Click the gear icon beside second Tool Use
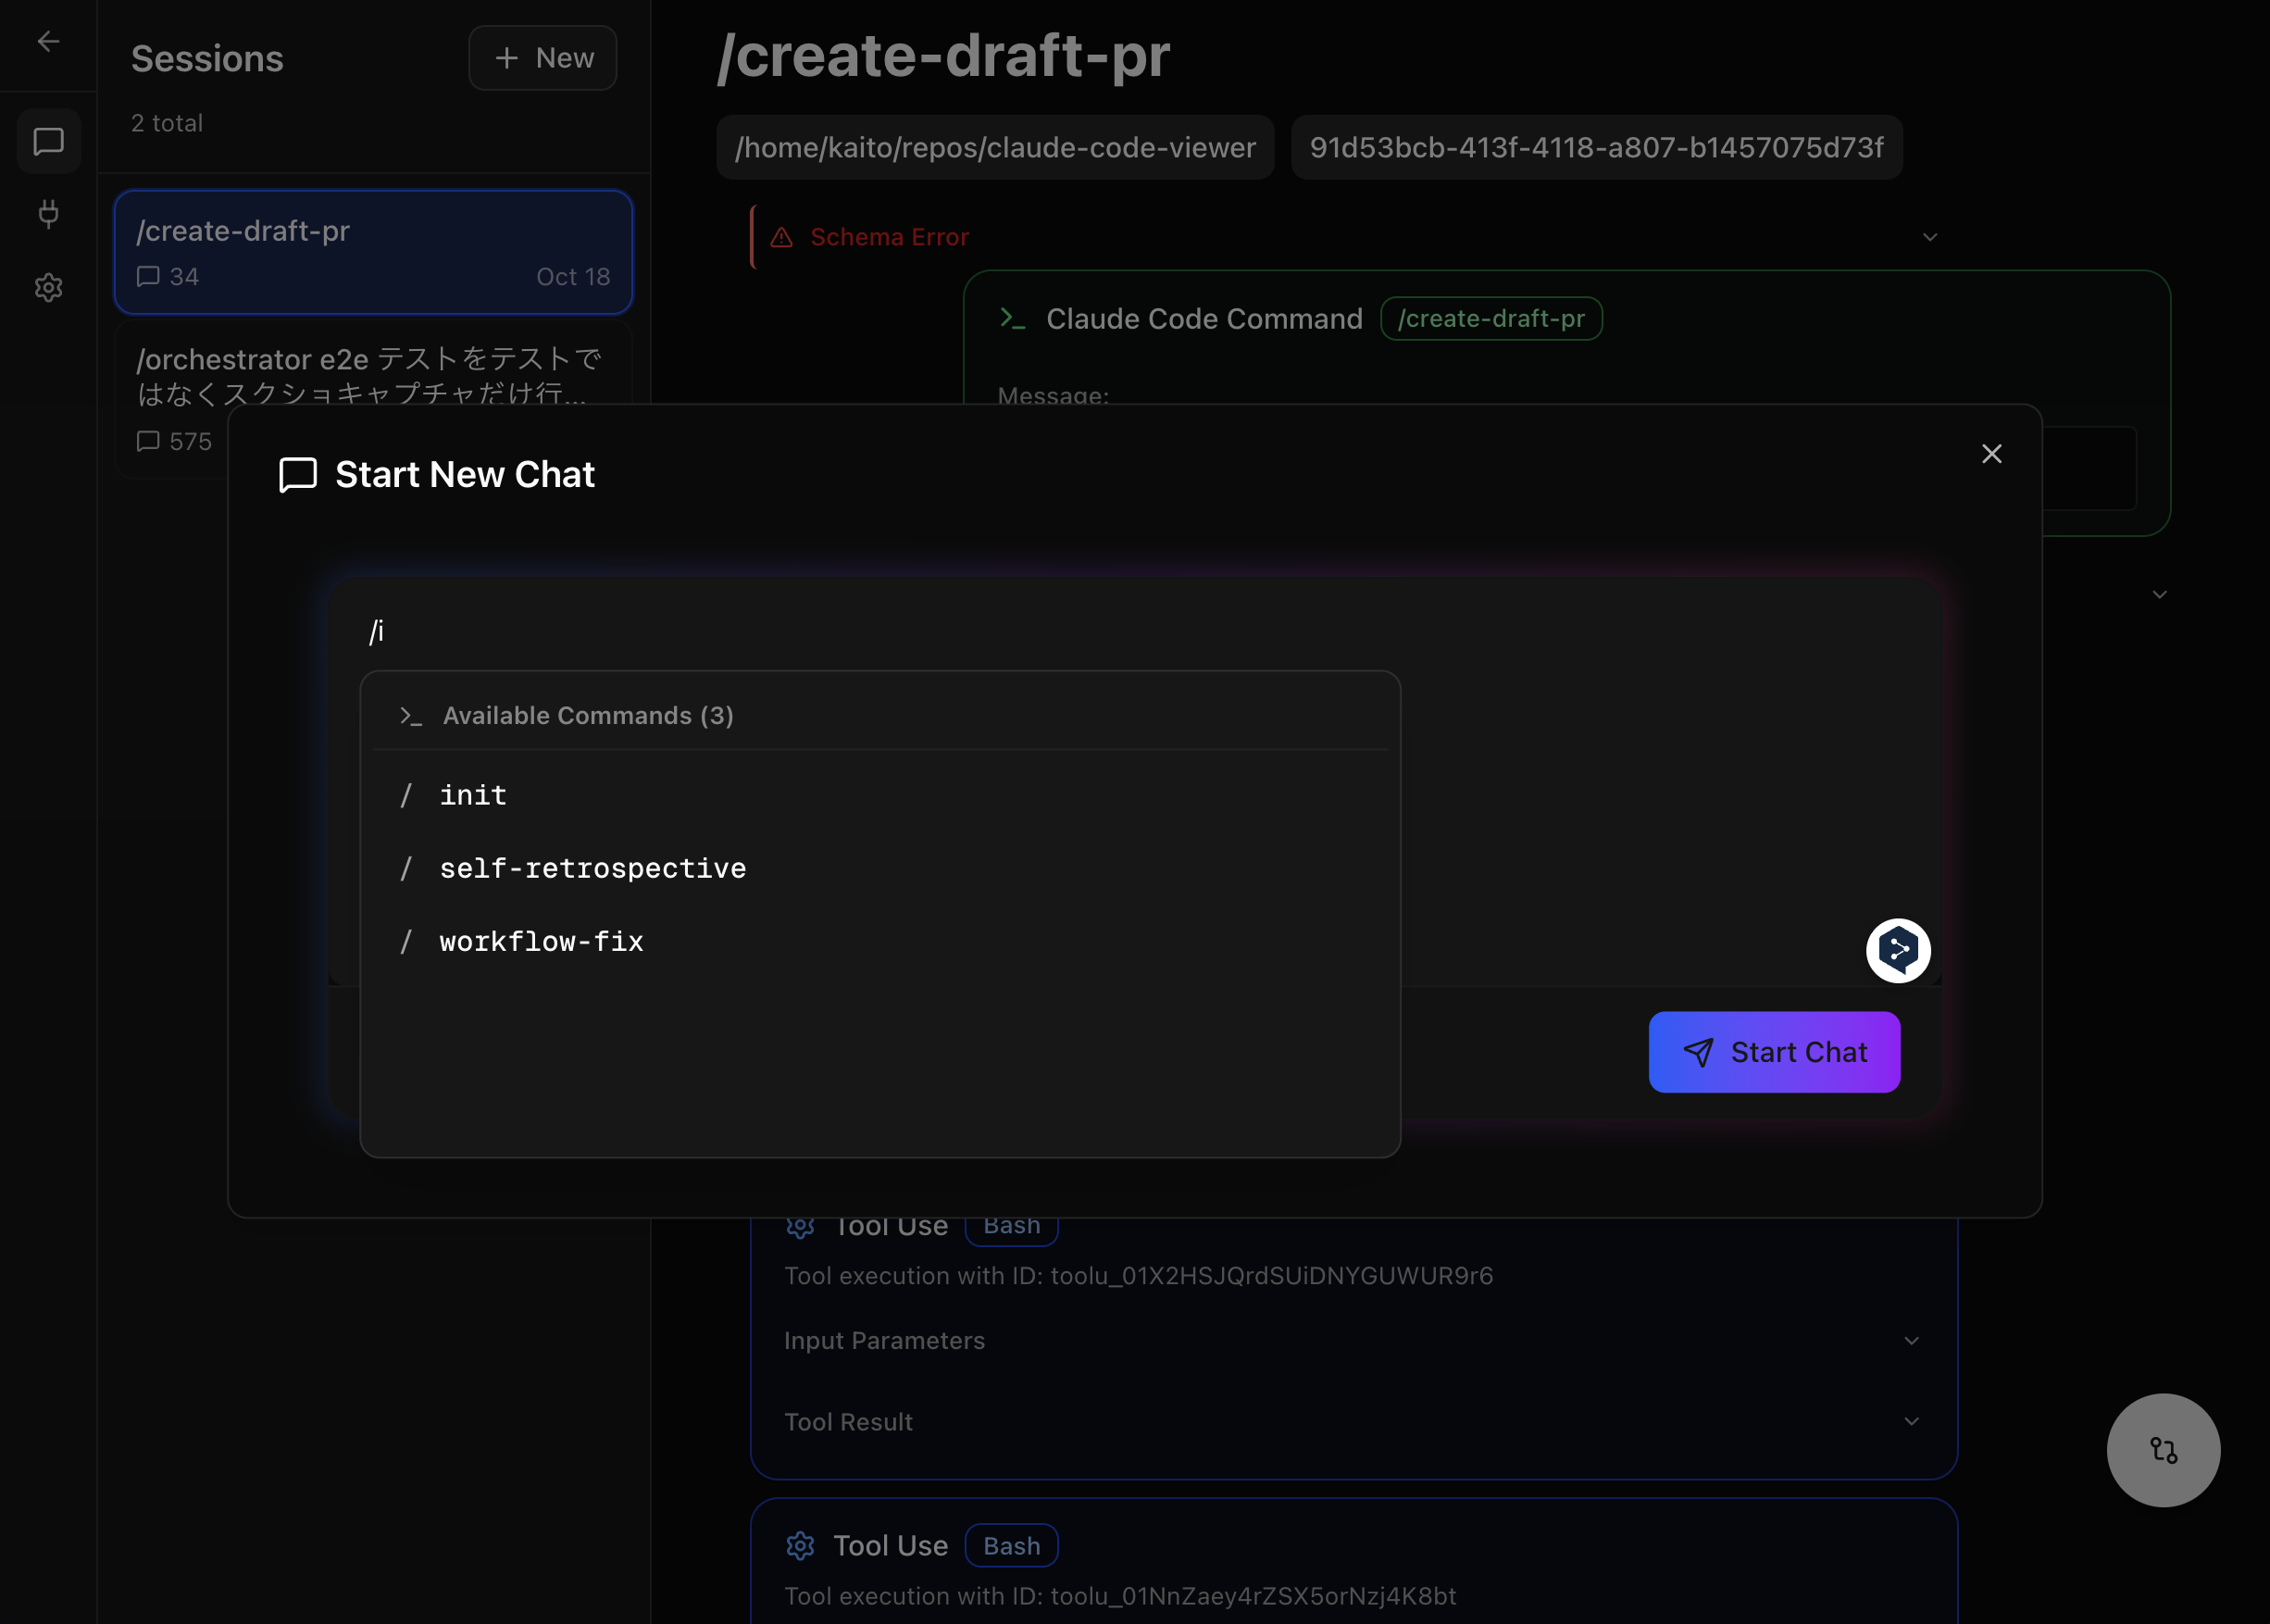This screenshot has height=1624, width=2270. click(800, 1545)
